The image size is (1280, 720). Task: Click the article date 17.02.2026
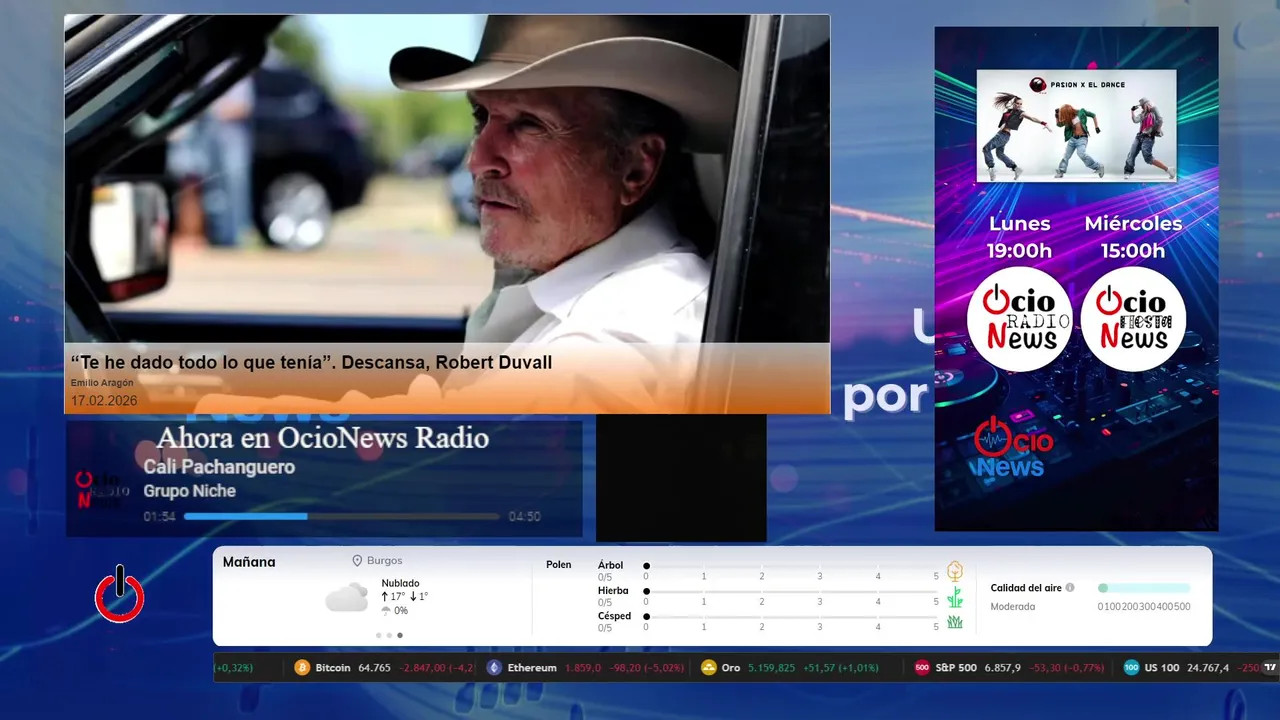pyautogui.click(x=104, y=401)
